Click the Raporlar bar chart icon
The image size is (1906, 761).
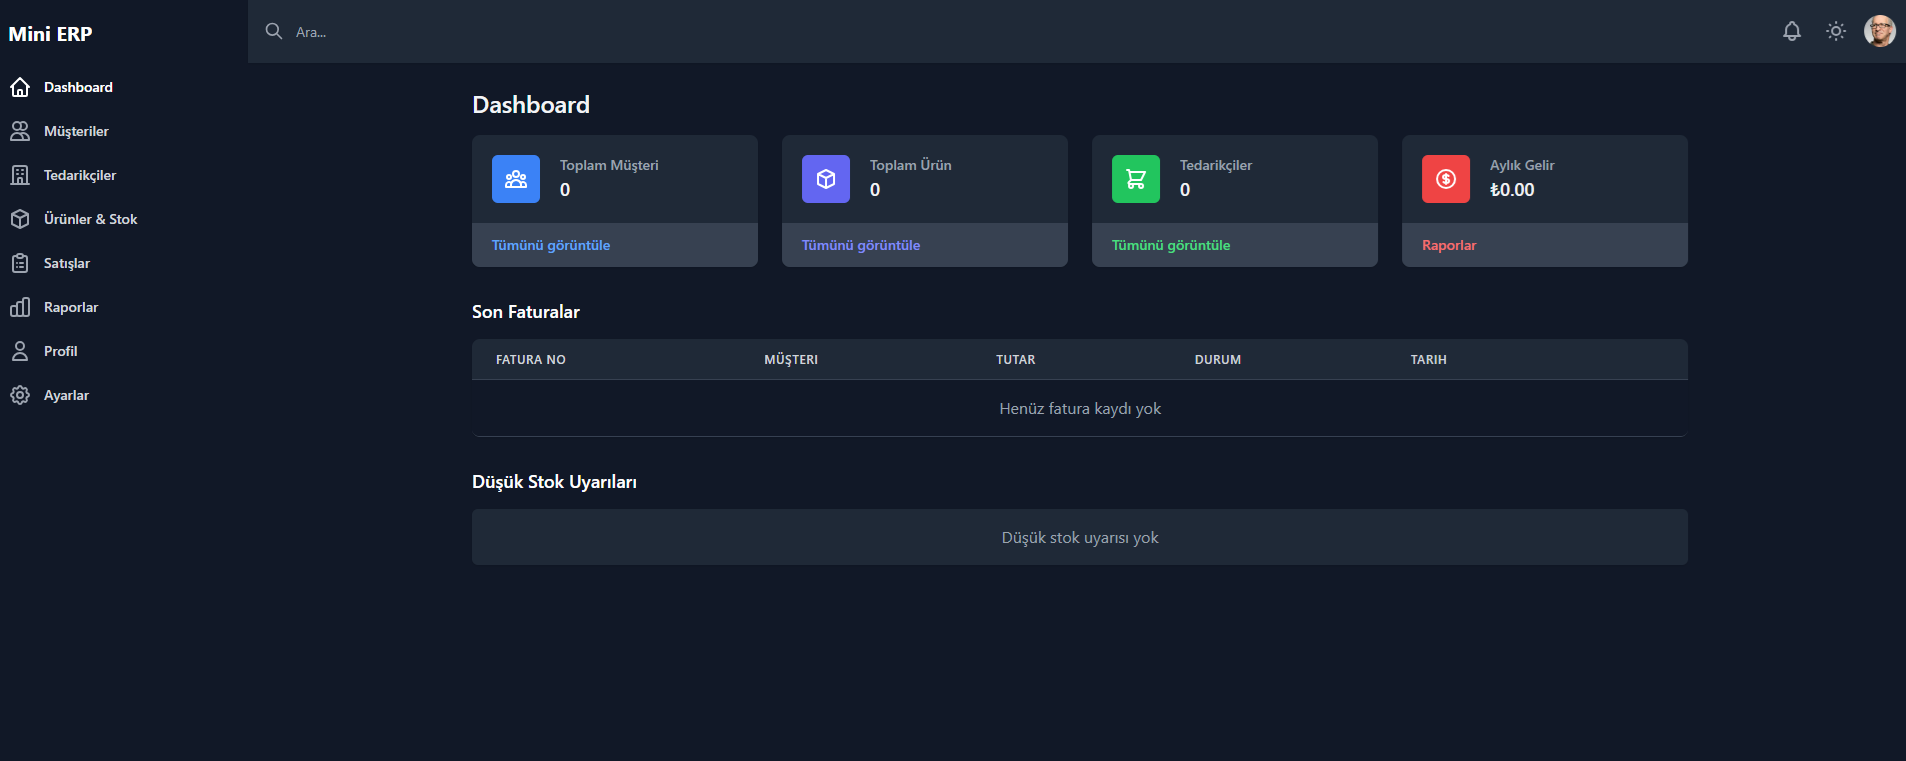(x=20, y=307)
